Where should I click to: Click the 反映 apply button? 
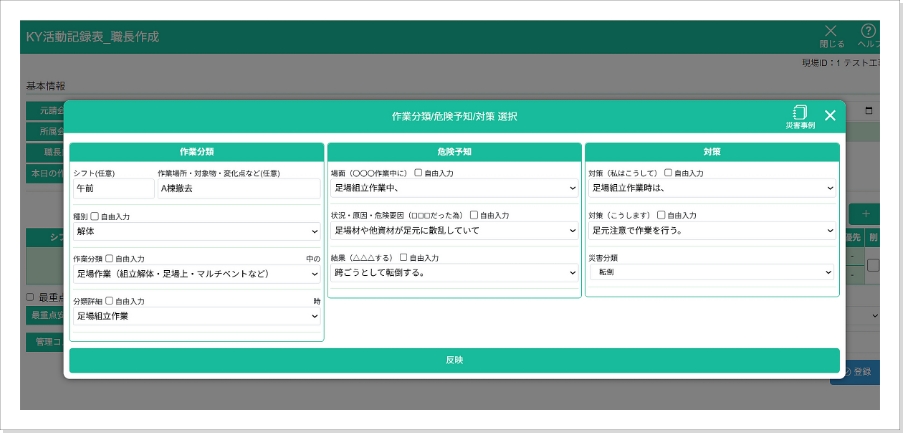pos(454,360)
